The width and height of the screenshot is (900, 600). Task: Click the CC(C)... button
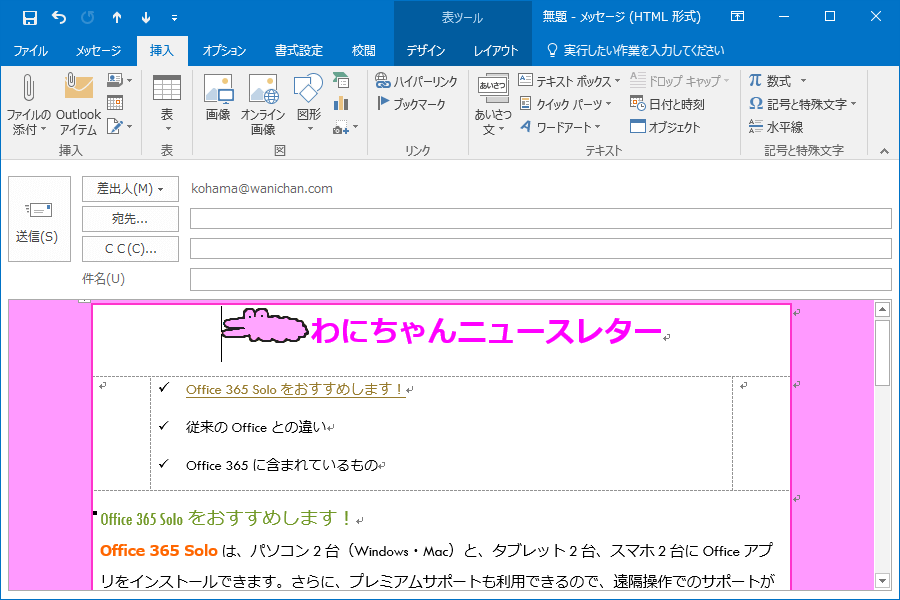click(x=130, y=249)
